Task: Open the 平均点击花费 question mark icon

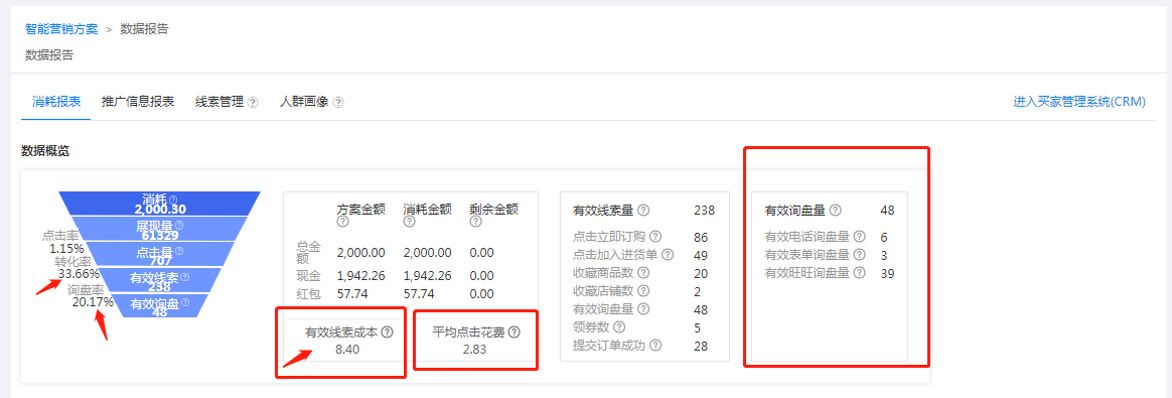Action: [513, 332]
